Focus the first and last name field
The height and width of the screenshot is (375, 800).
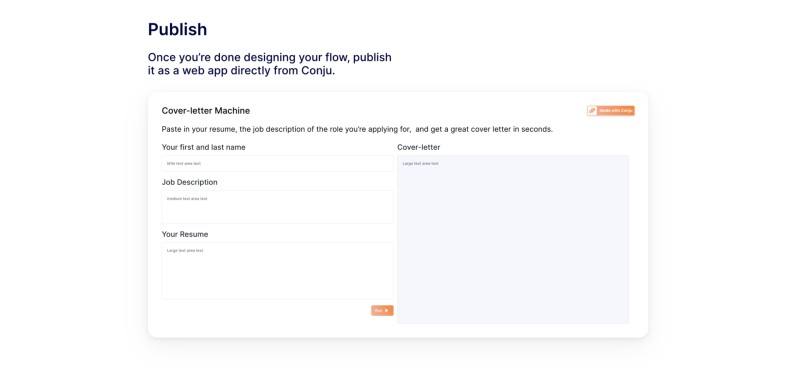tap(278, 163)
